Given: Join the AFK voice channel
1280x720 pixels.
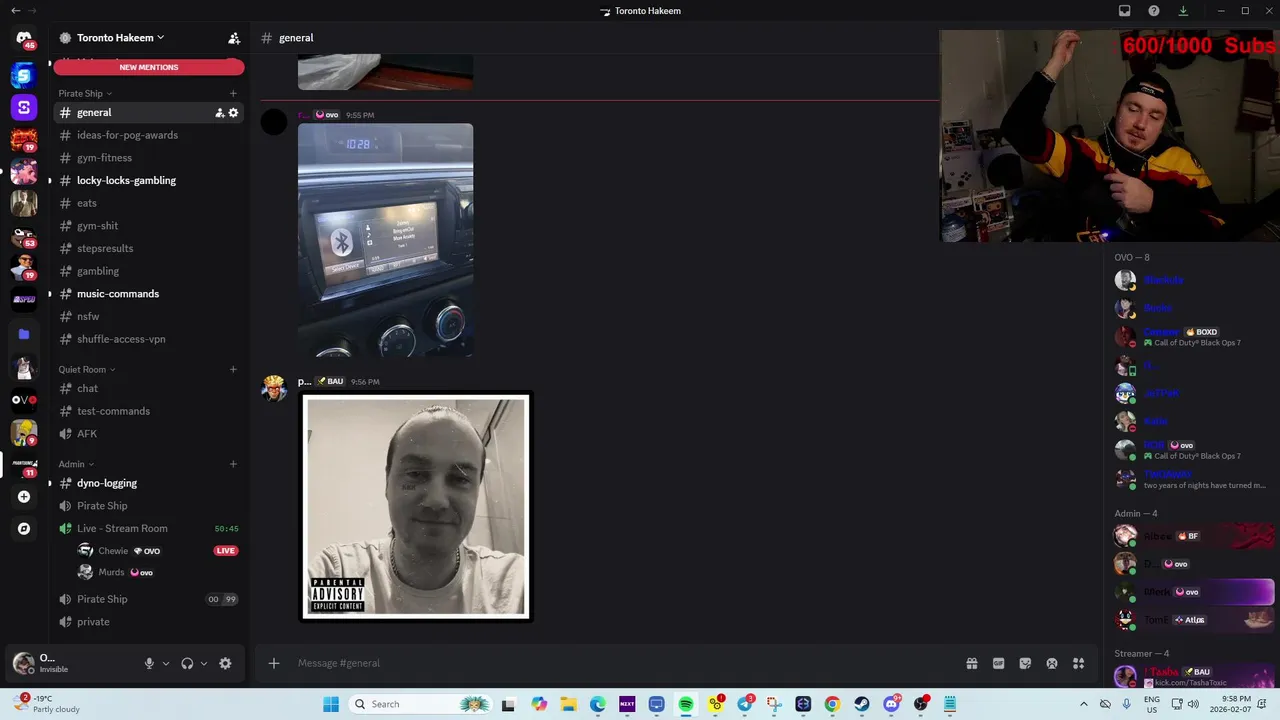Looking at the screenshot, I should coord(149,434).
